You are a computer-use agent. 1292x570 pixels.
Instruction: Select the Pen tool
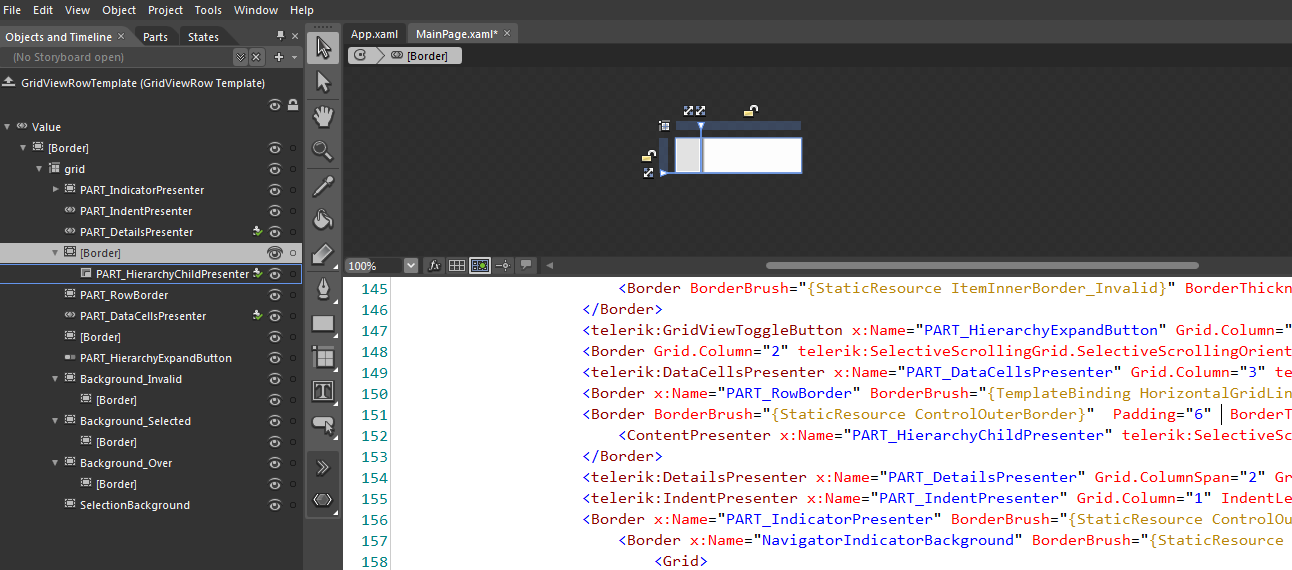coord(323,289)
